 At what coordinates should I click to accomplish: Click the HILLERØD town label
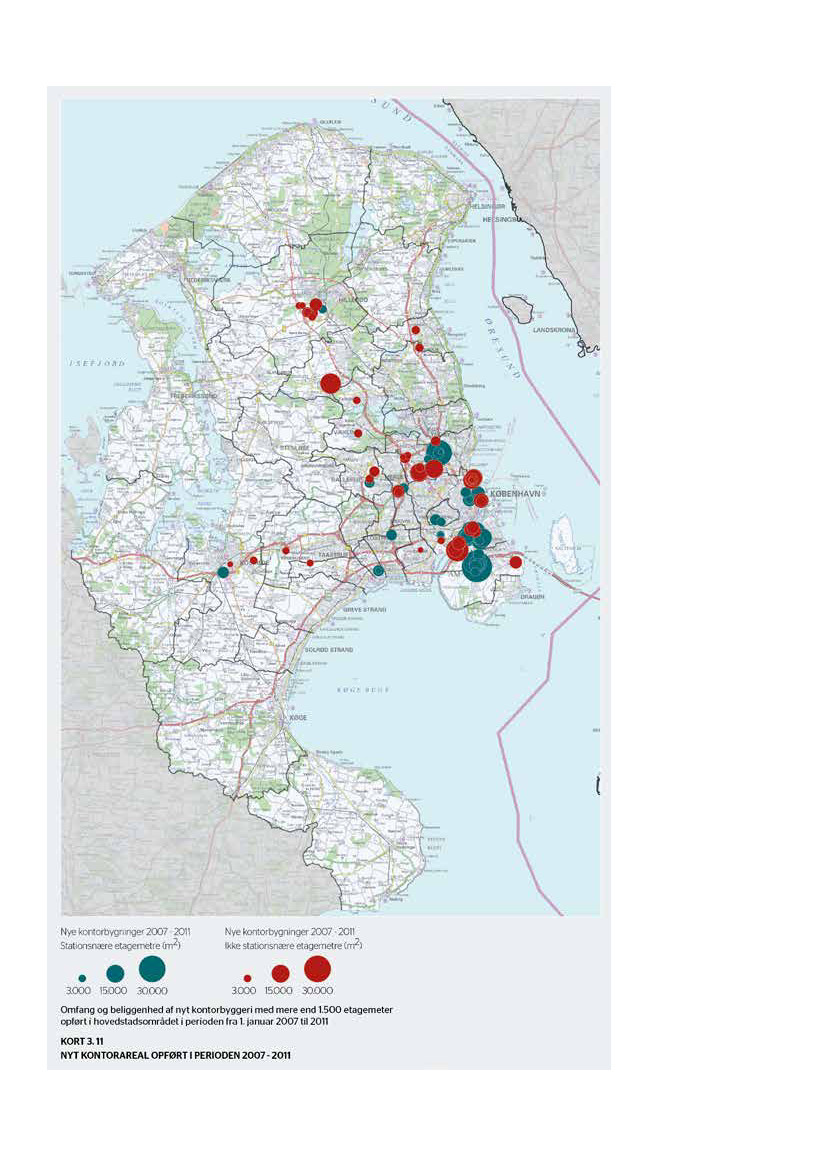[x=353, y=299]
